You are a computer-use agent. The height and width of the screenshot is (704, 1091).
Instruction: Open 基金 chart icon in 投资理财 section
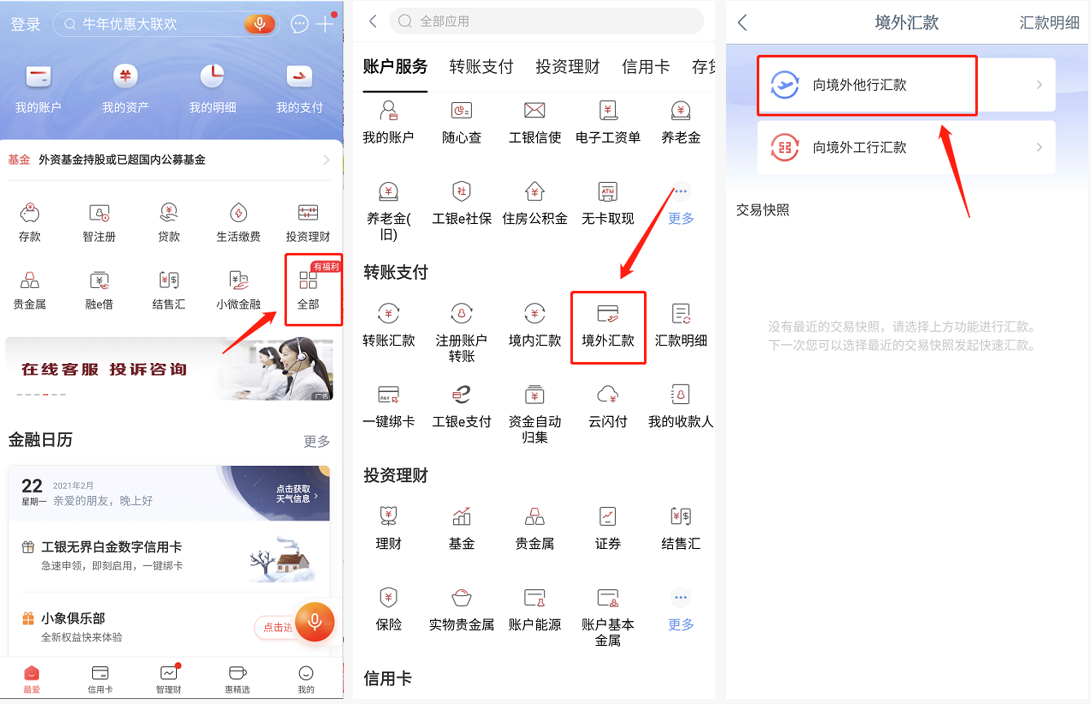tap(461, 517)
